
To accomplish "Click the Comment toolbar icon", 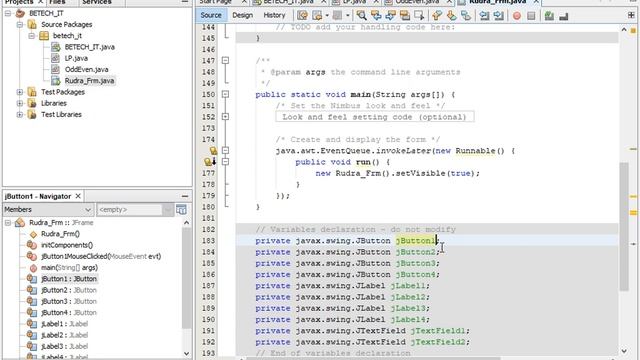I will (x=549, y=16).
